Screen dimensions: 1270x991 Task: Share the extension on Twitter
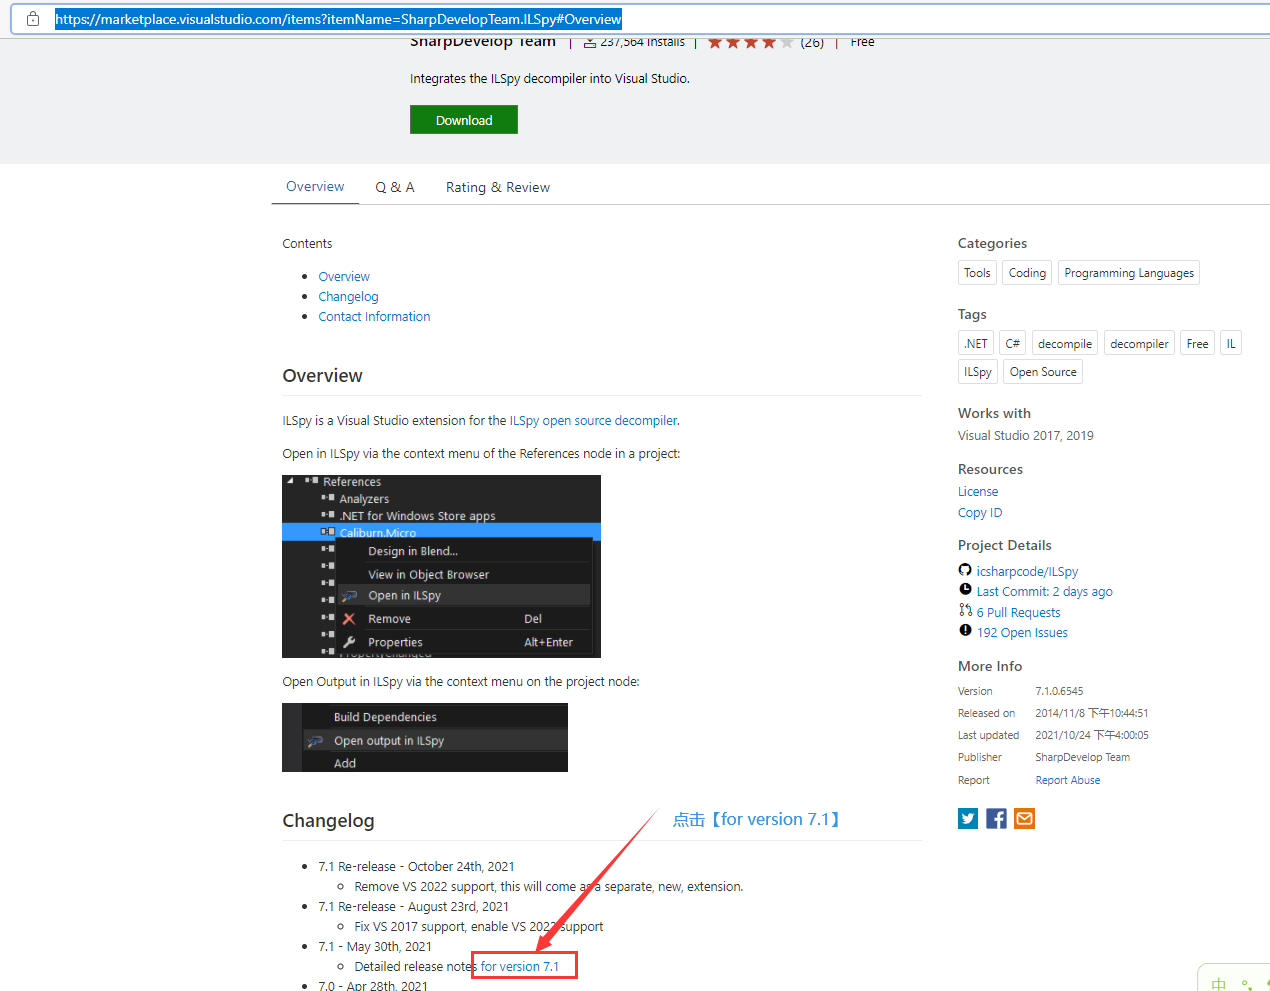(x=968, y=819)
